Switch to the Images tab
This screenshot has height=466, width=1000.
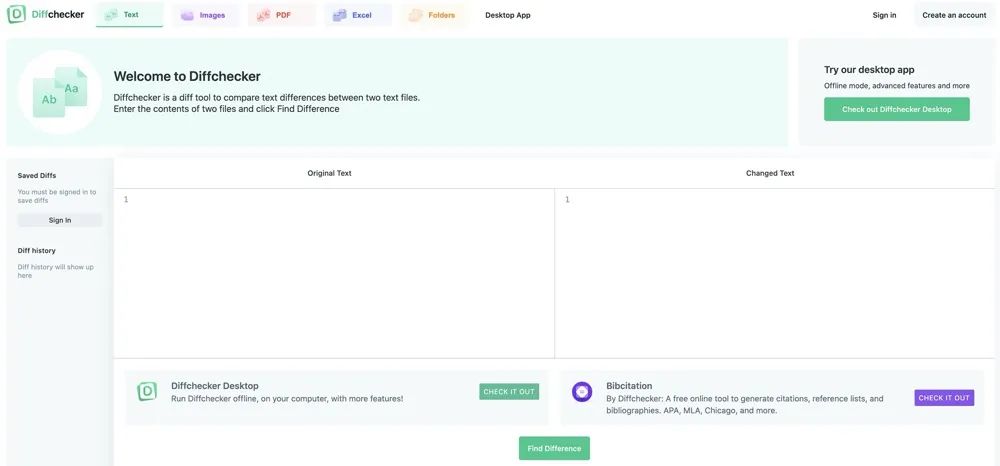[205, 15]
